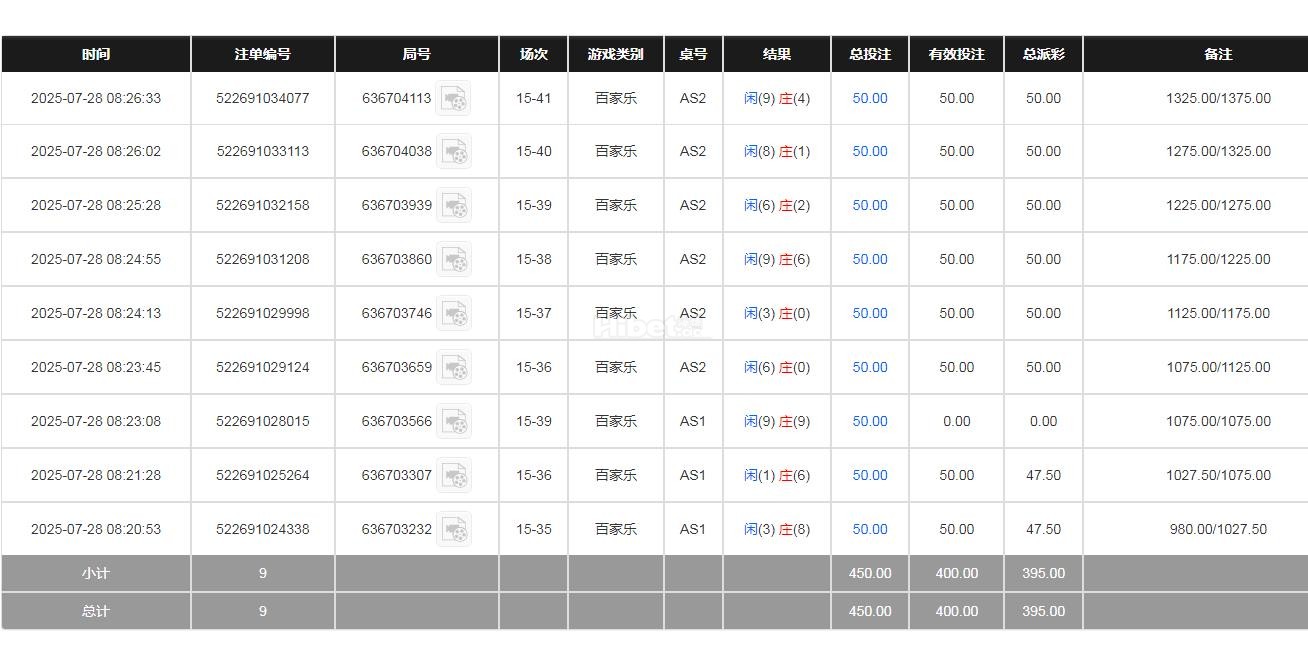This screenshot has width=1308, height=652.
Task: Open 50.00 bet link for order 522691024338
Action: tap(870, 530)
